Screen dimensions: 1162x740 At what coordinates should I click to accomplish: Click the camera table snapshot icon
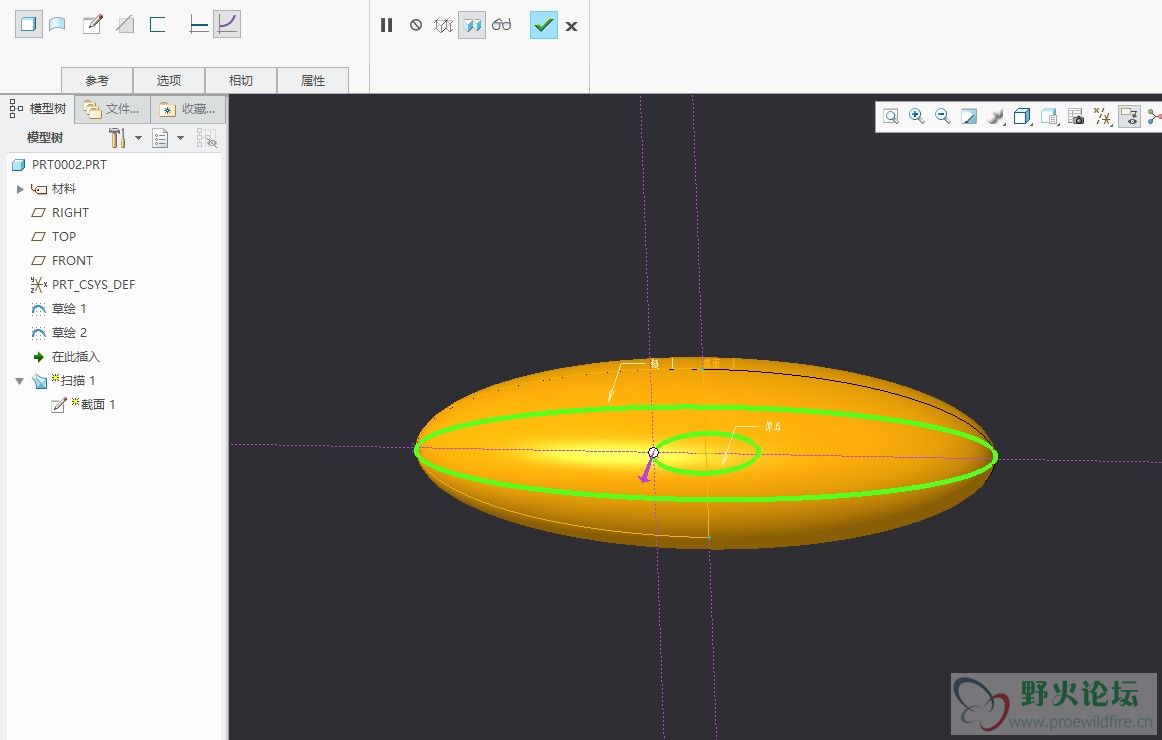1076,116
